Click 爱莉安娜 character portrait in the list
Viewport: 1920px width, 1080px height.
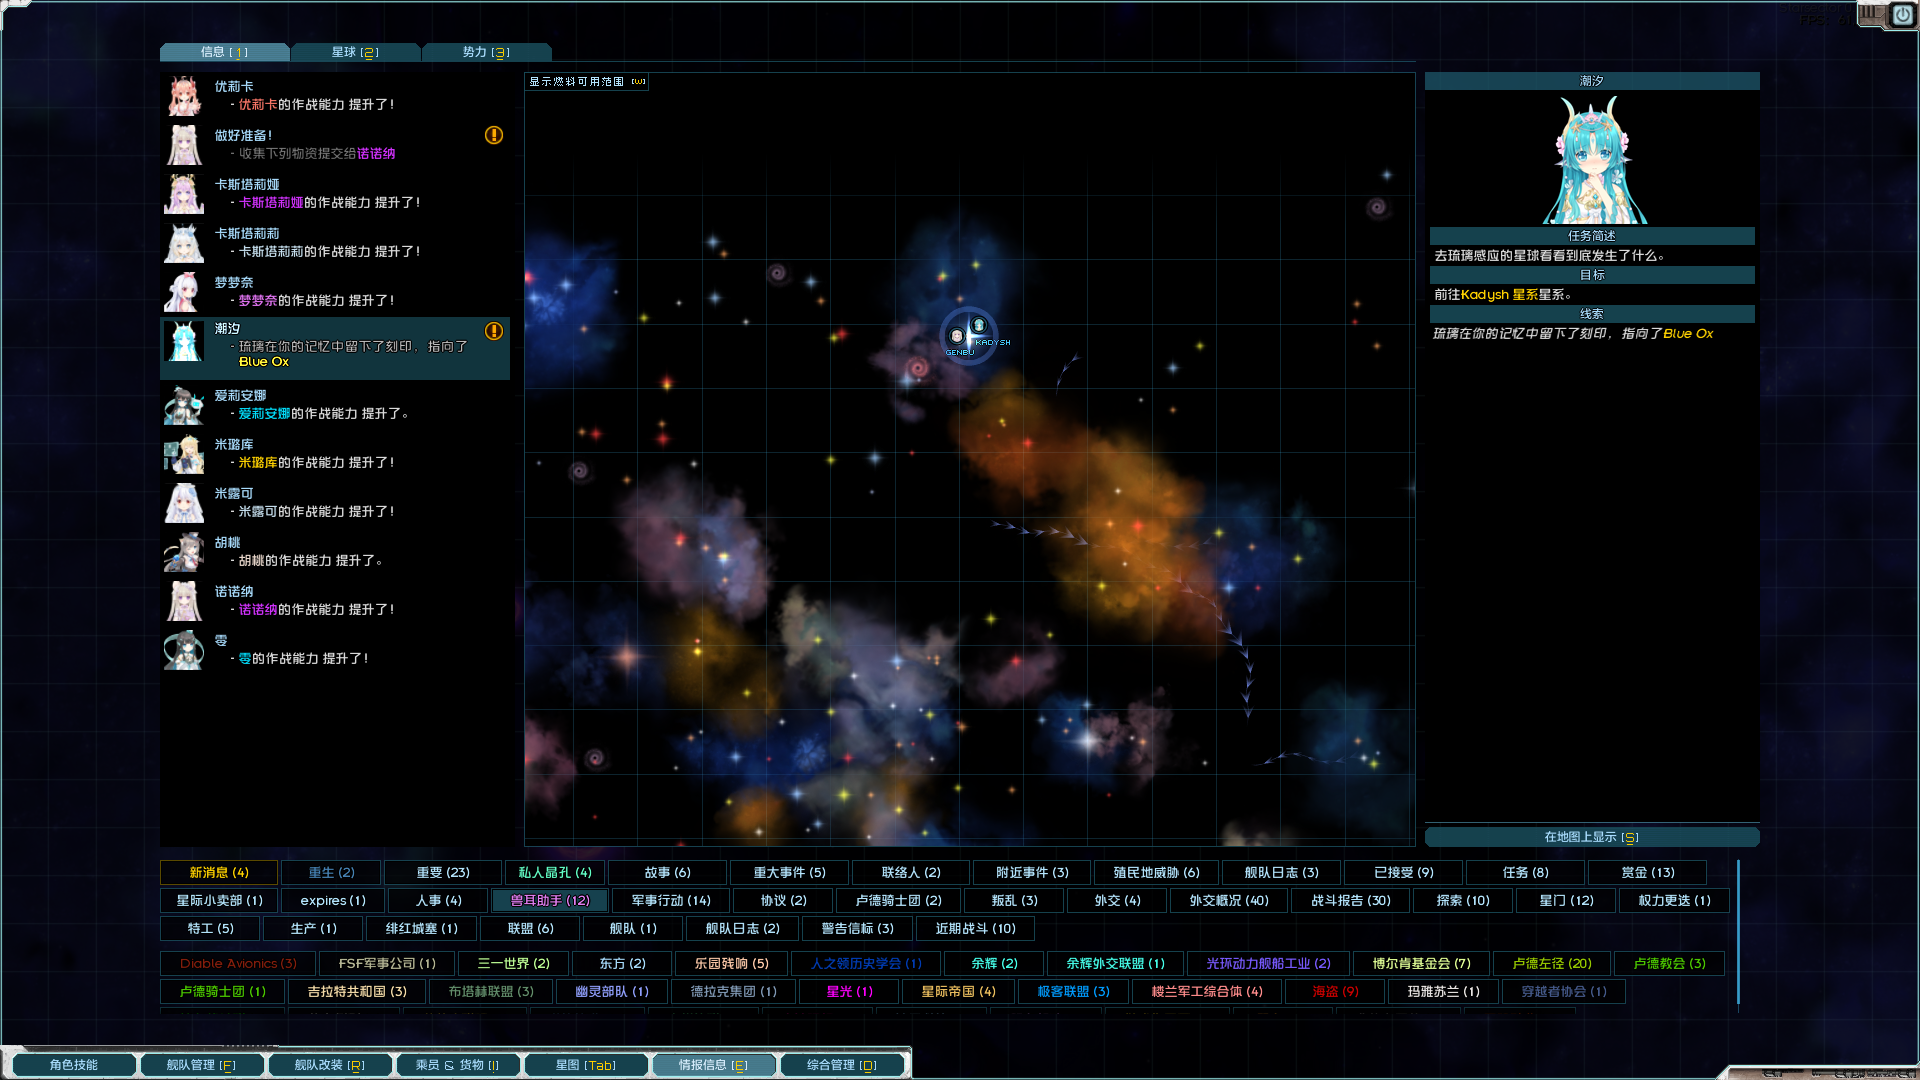pyautogui.click(x=184, y=405)
